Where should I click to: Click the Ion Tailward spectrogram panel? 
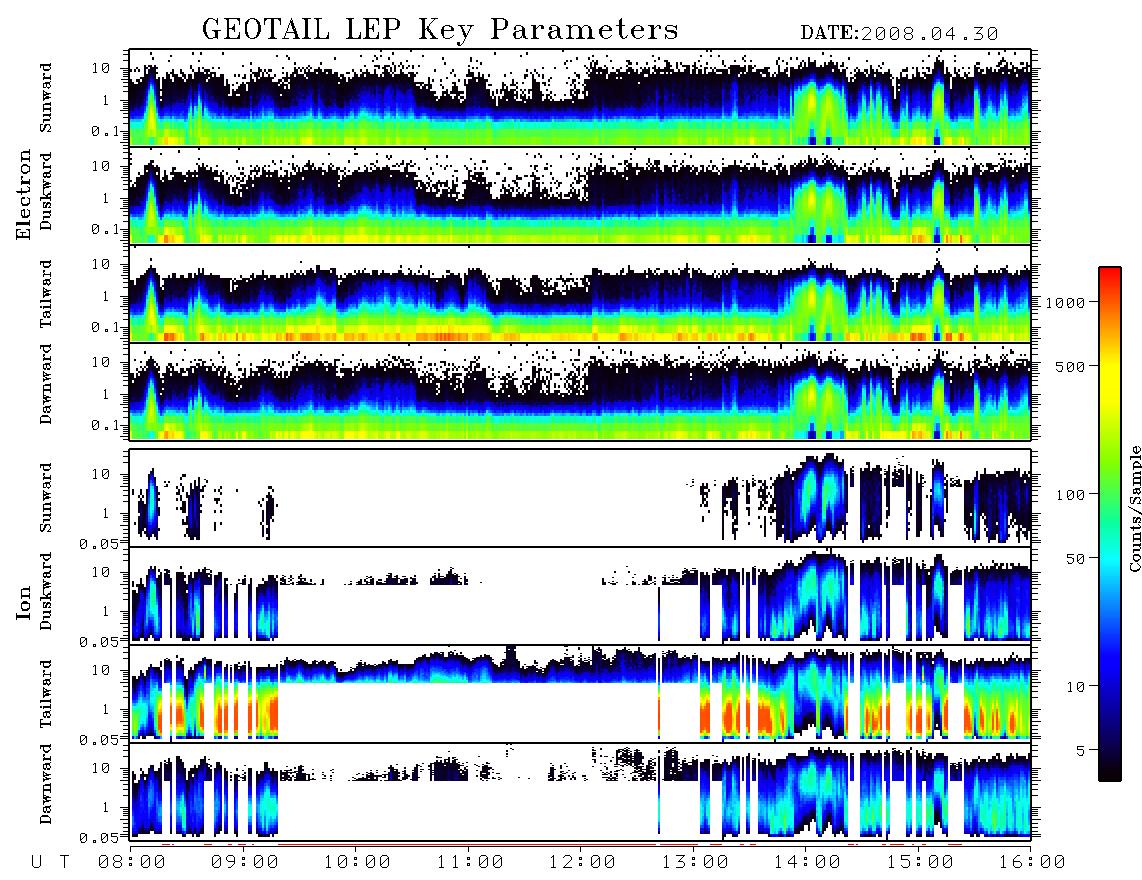580,694
